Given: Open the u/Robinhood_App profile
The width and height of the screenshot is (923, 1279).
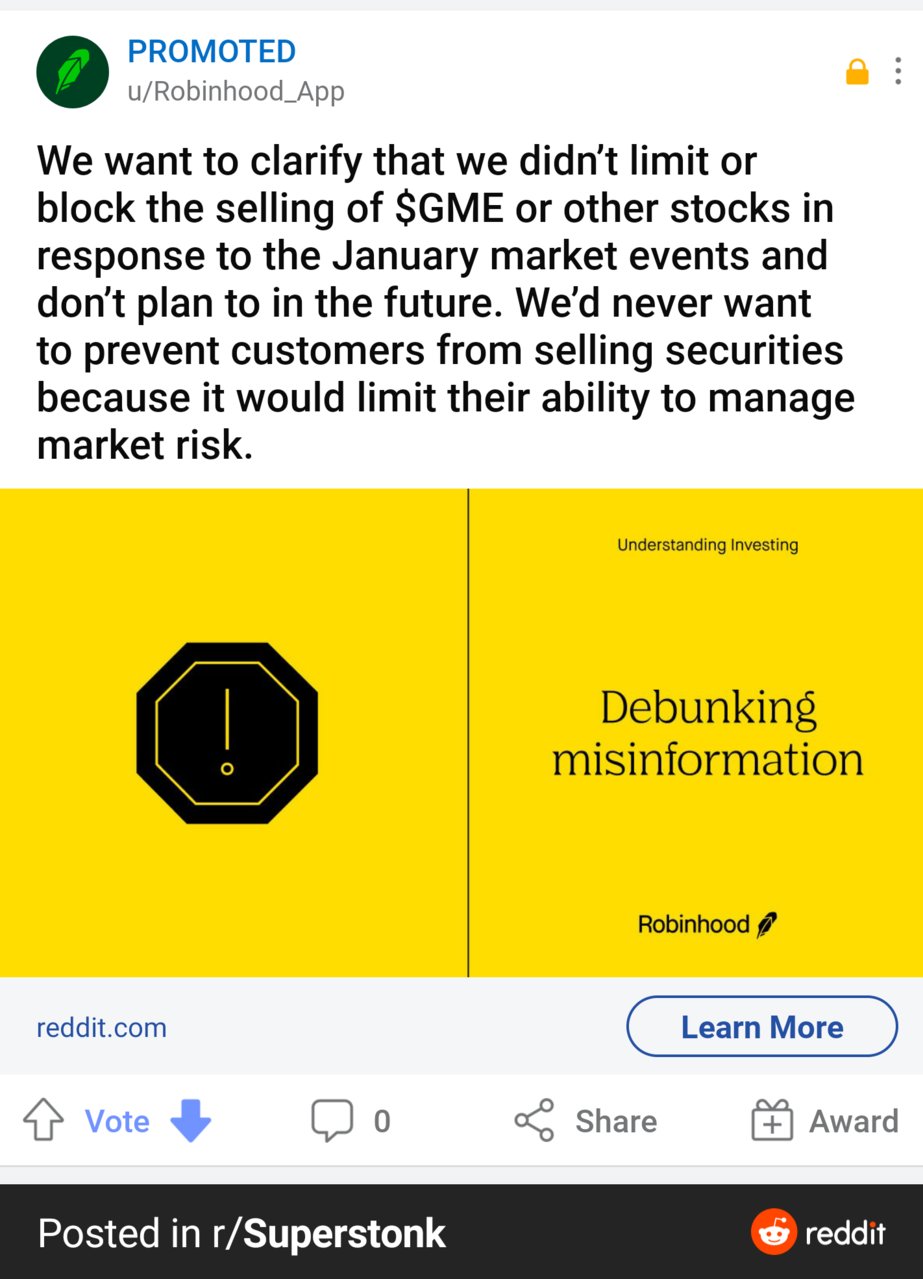Looking at the screenshot, I should click(x=236, y=92).
